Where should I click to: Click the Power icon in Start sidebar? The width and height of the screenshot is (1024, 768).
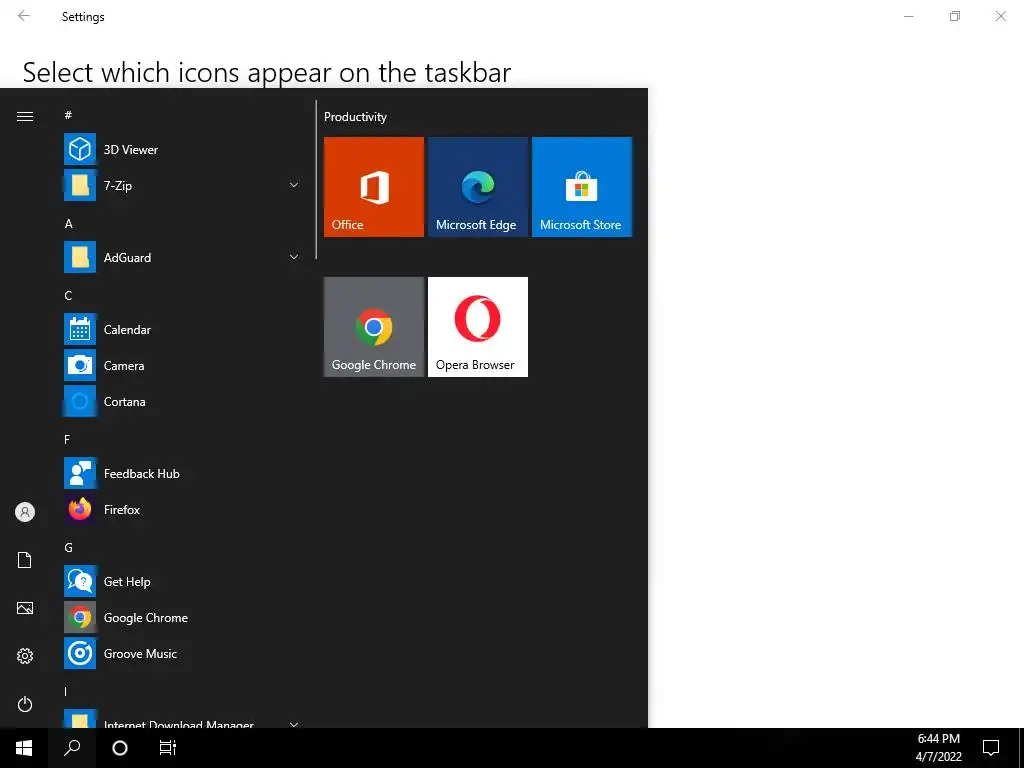[x=25, y=704]
